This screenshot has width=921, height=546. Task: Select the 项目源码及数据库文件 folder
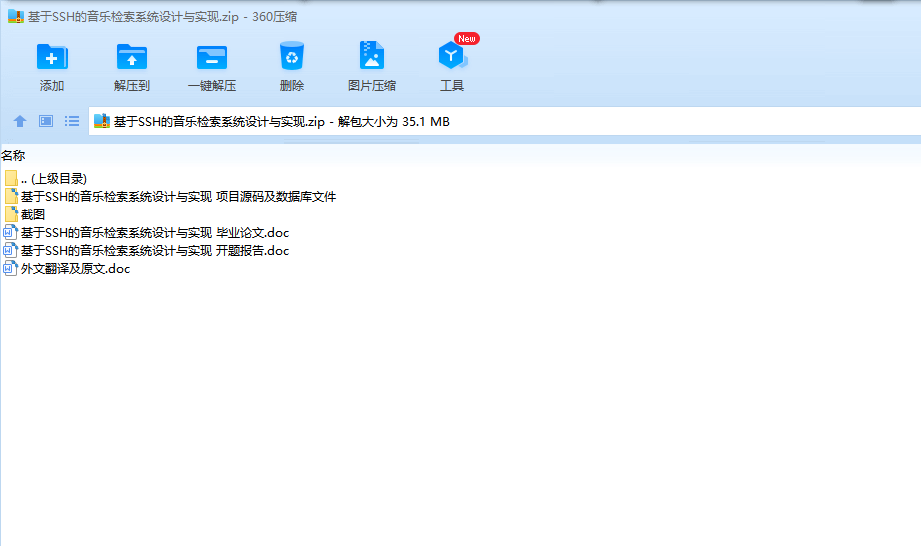(x=170, y=197)
